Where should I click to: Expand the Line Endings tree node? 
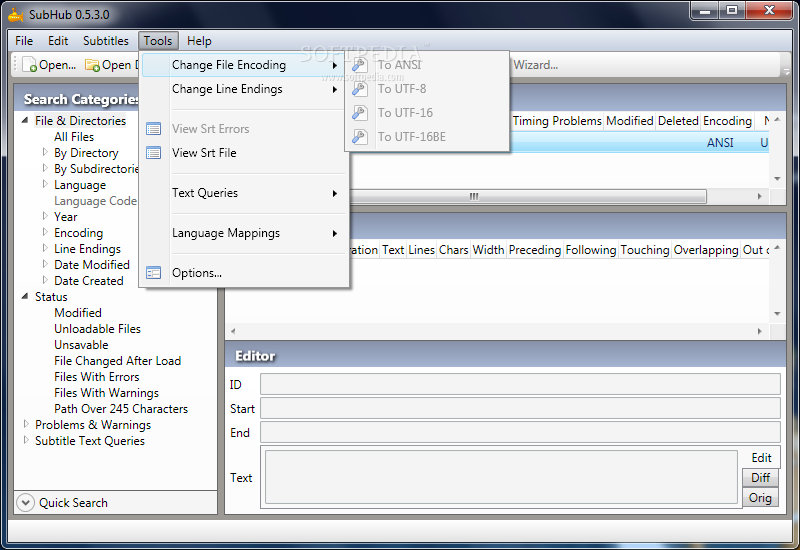(x=45, y=248)
